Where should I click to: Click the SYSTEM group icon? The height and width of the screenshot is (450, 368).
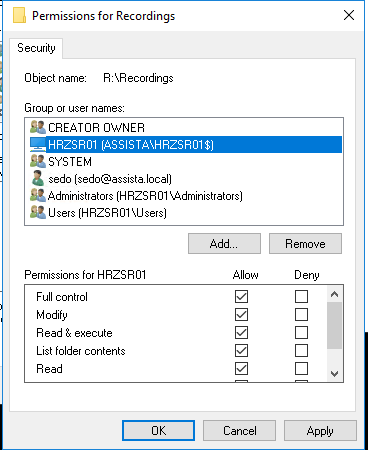click(38, 161)
